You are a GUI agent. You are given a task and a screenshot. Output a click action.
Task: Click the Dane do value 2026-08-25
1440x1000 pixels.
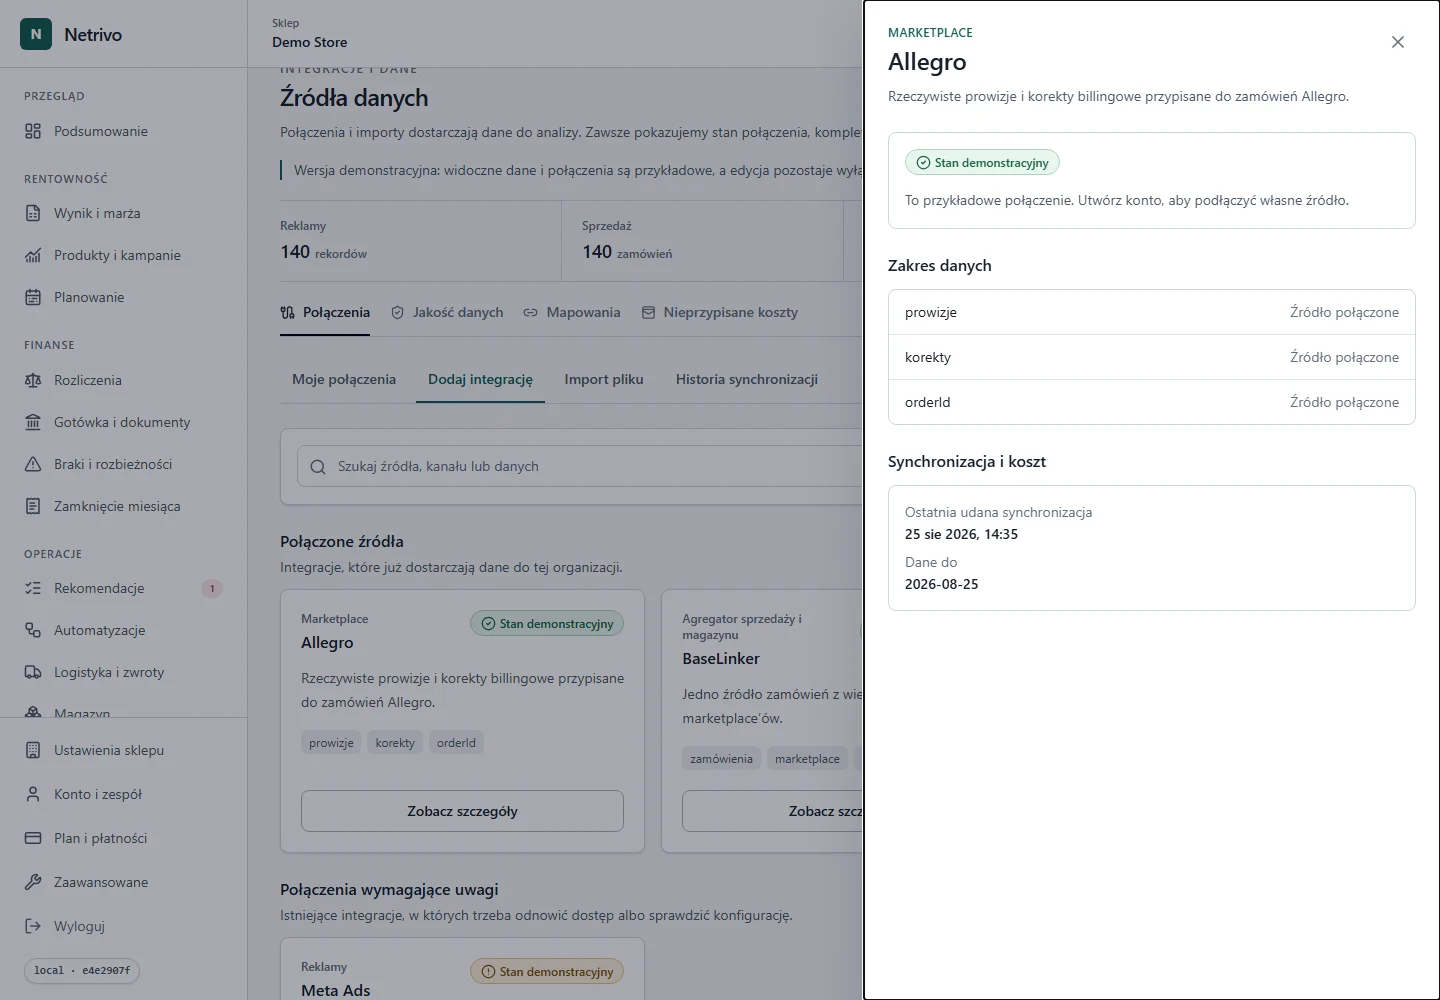click(x=942, y=584)
